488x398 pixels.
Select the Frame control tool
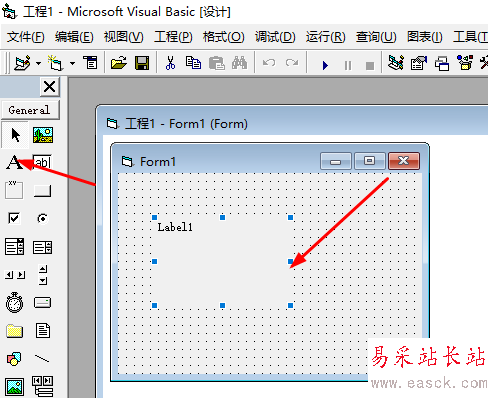pos(14,190)
